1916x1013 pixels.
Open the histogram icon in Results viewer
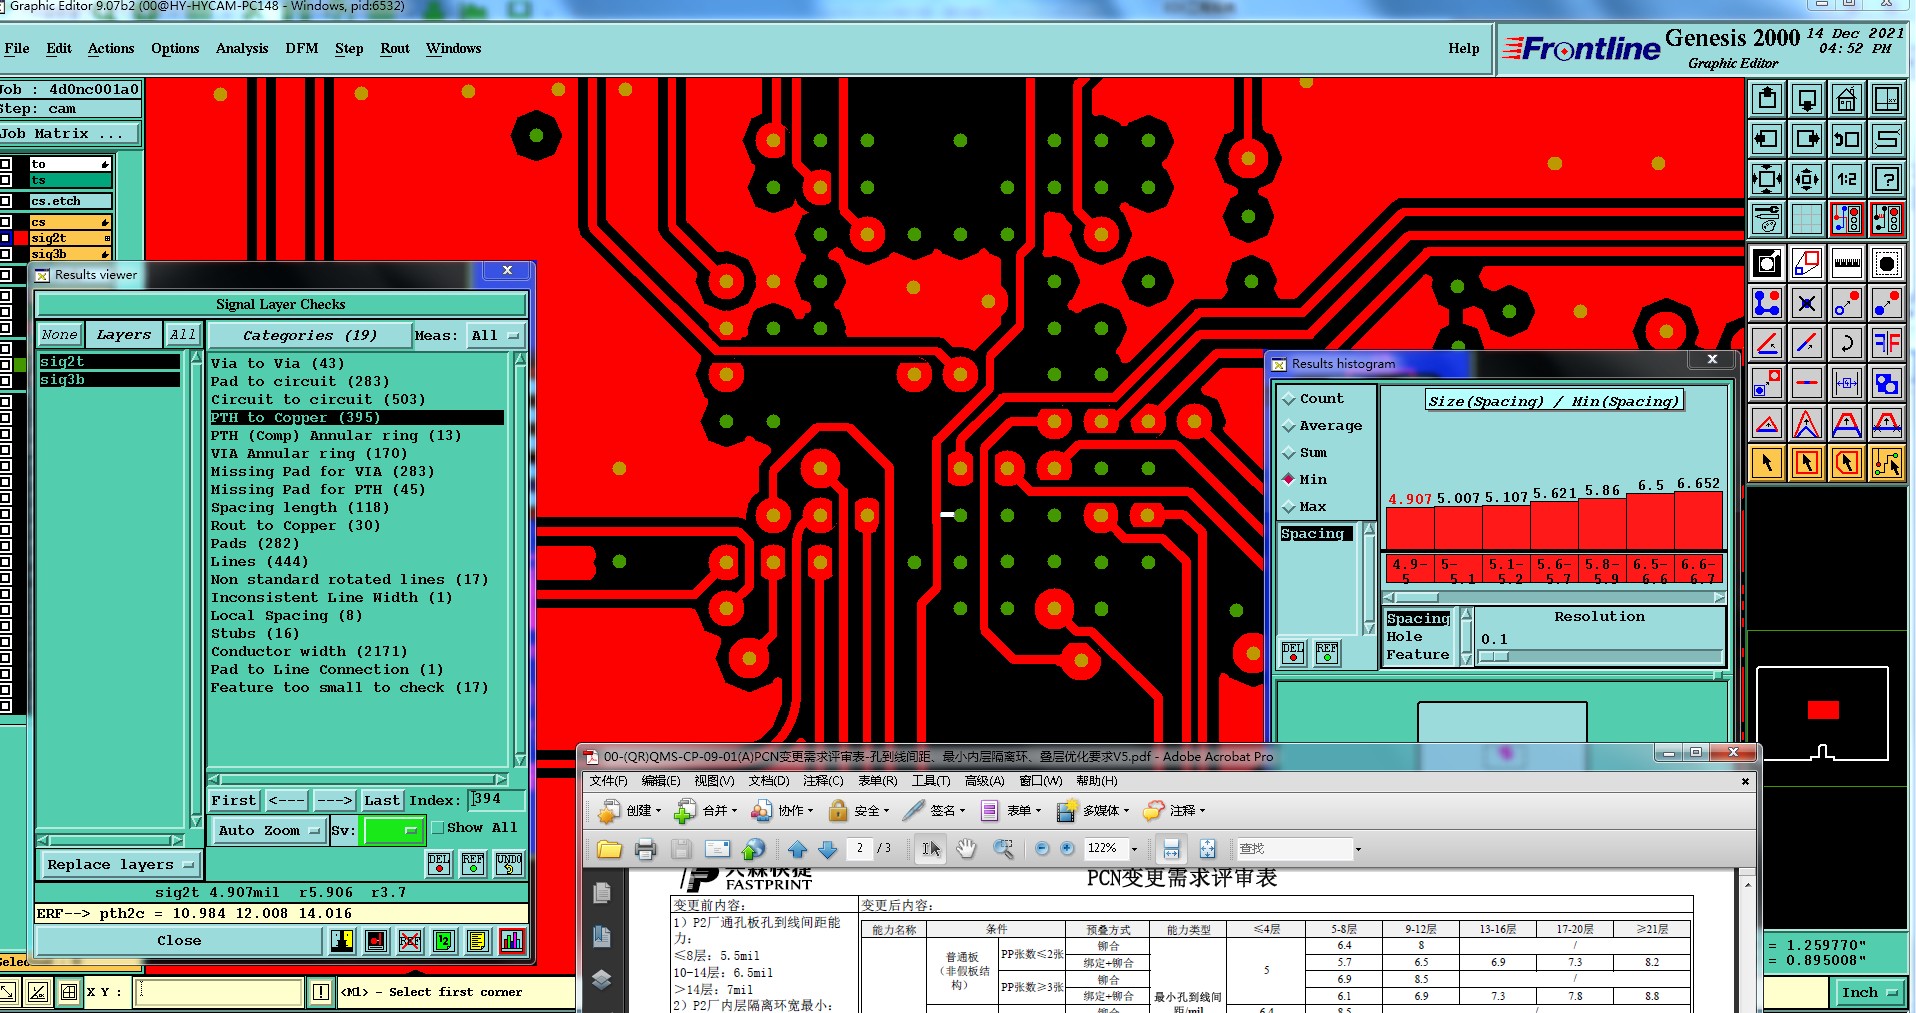[x=512, y=941]
